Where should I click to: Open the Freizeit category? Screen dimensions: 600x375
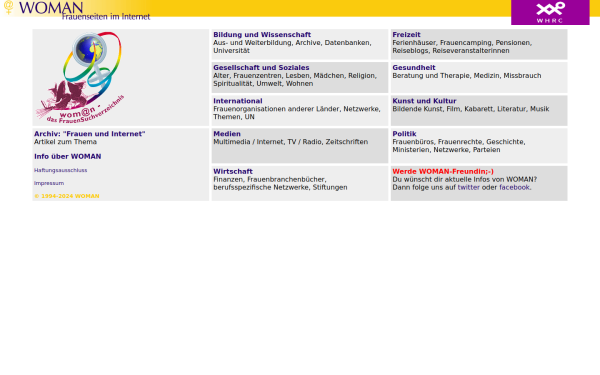coord(406,35)
